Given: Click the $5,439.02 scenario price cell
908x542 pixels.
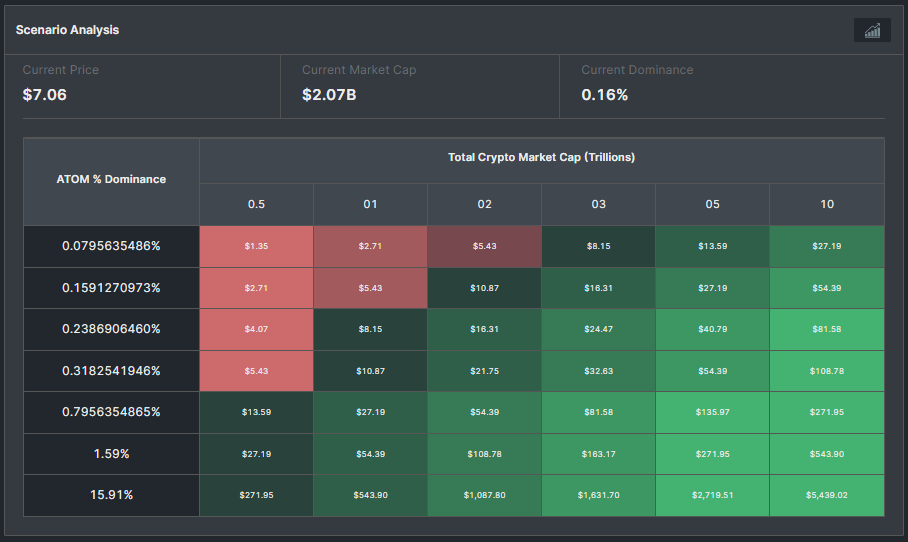Looking at the screenshot, I should (827, 495).
